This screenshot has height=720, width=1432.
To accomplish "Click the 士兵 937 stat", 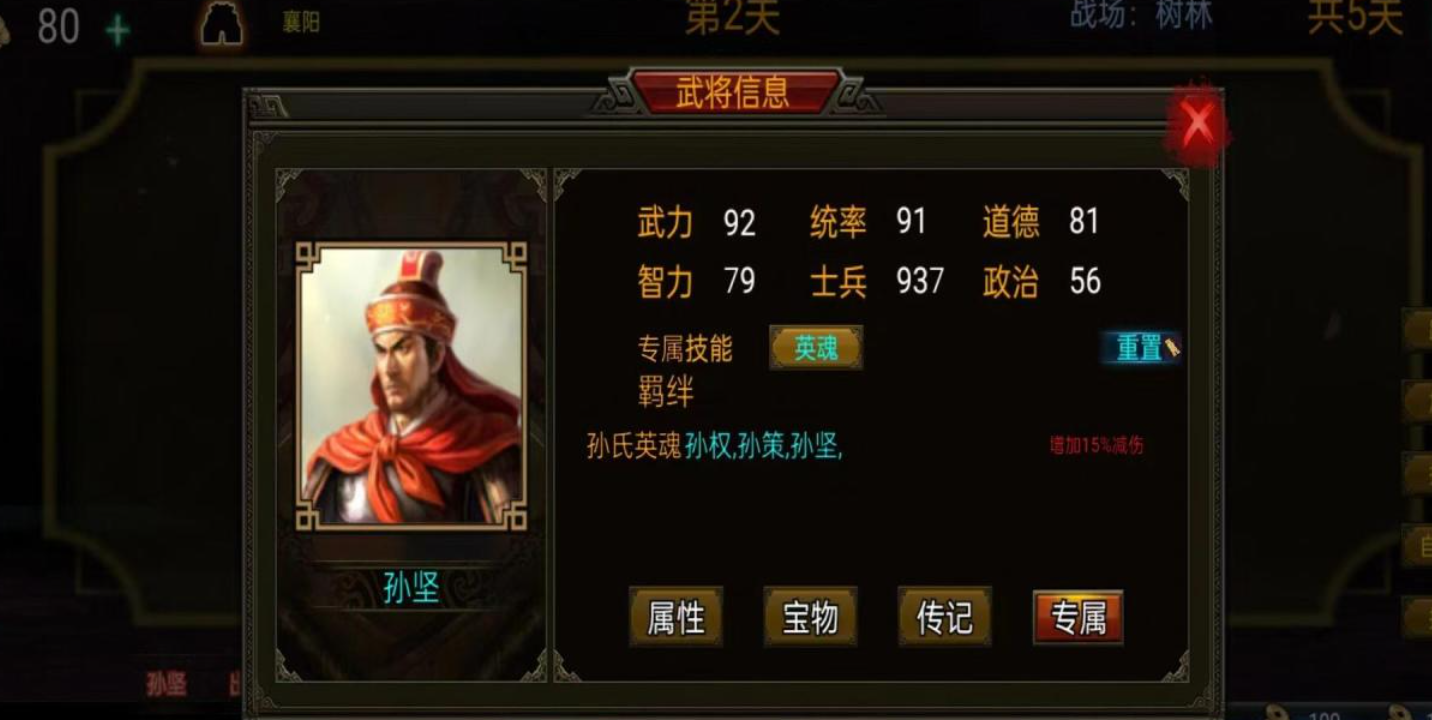I will click(x=877, y=281).
